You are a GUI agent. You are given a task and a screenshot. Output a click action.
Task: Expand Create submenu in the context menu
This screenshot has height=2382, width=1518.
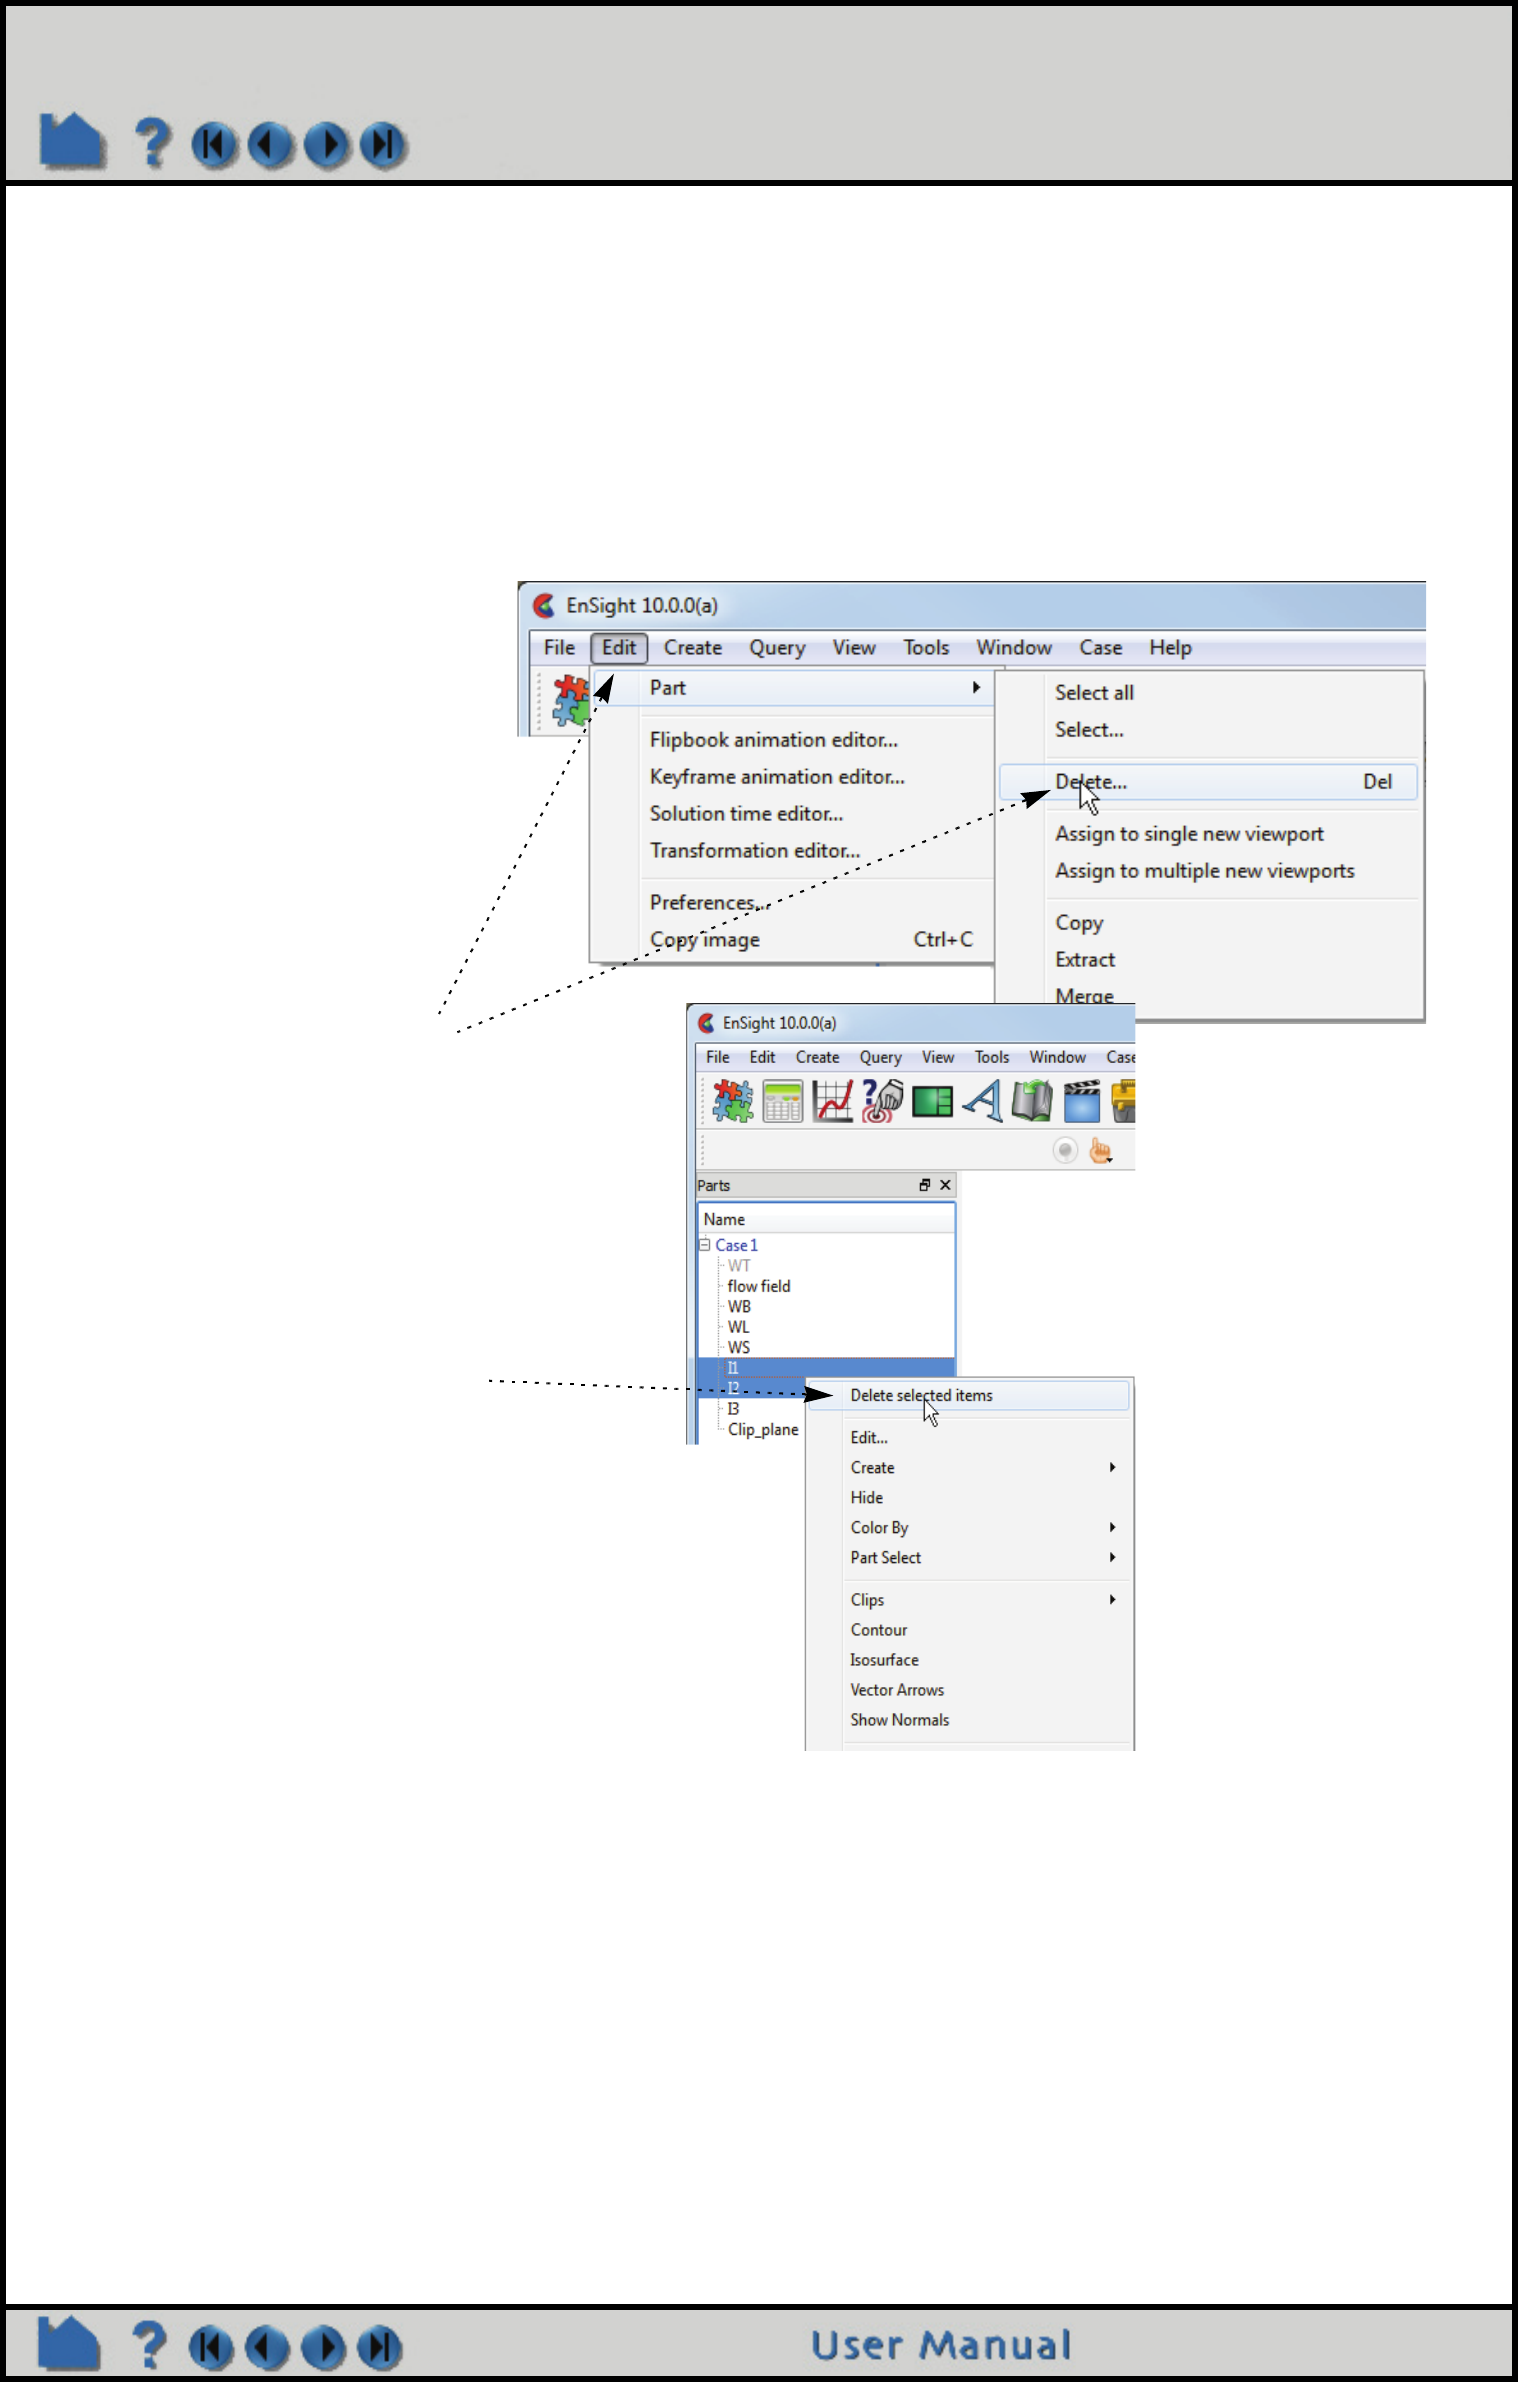[x=1112, y=1467]
